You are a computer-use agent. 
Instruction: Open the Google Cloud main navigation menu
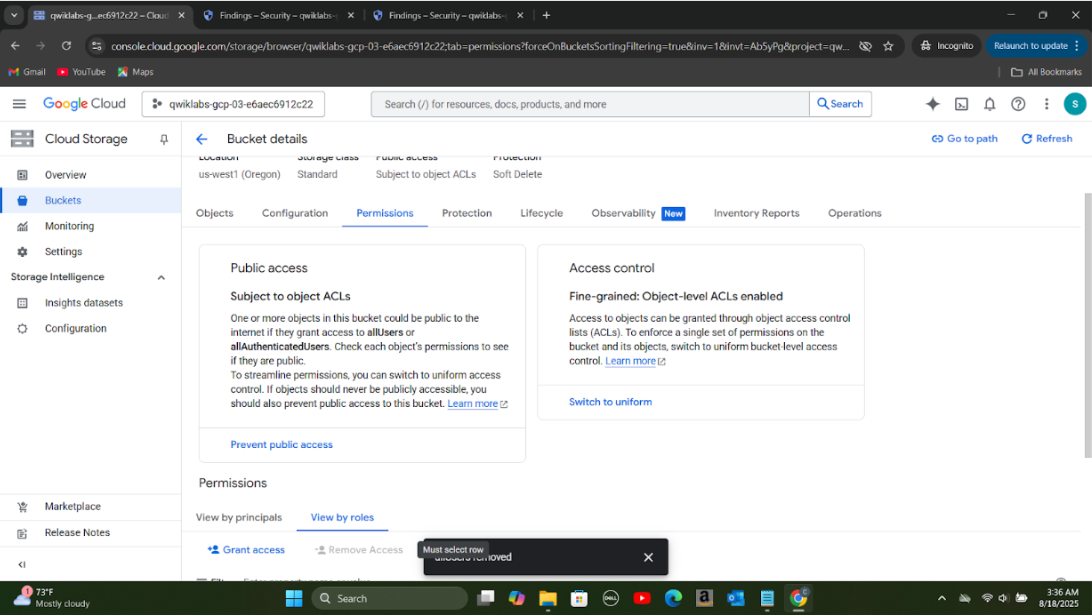[x=19, y=104]
